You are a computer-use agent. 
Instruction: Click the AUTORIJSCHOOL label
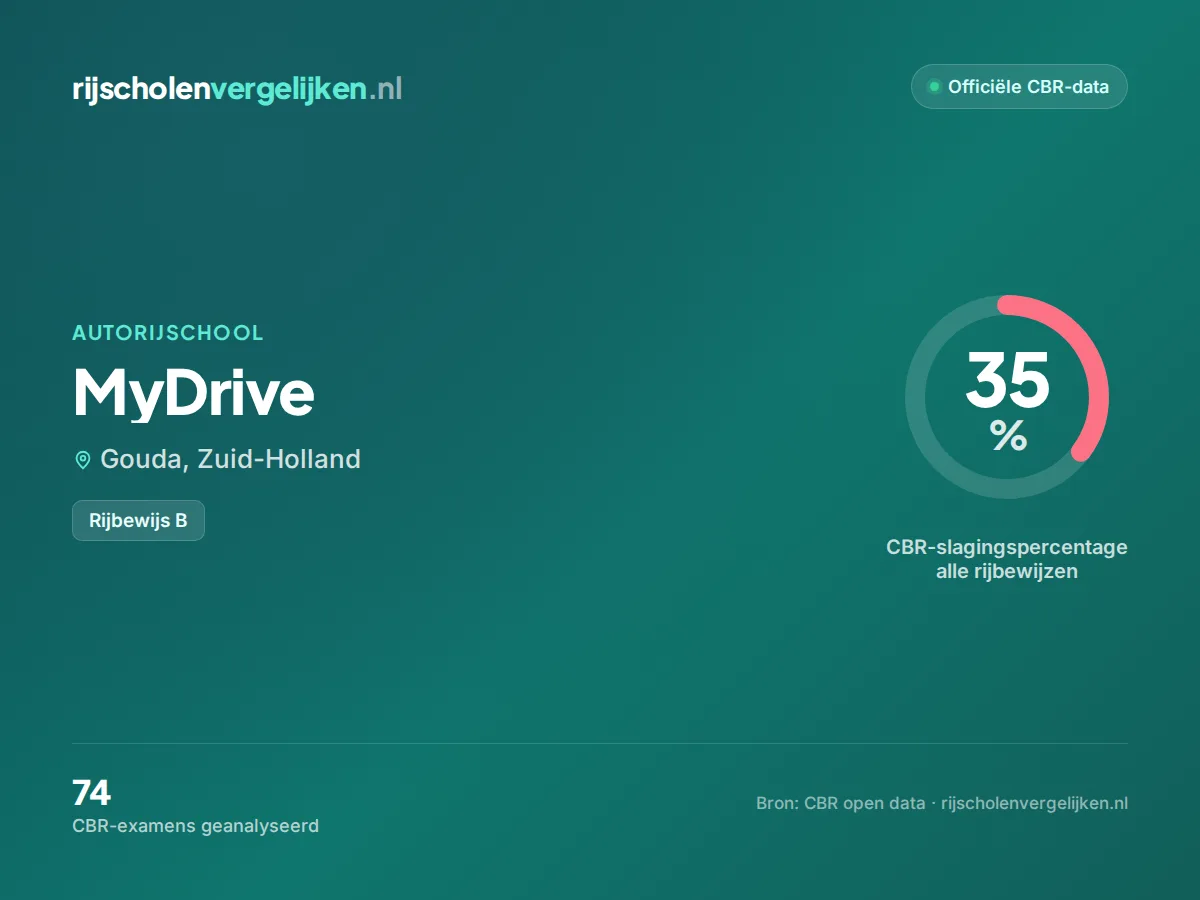(x=168, y=333)
